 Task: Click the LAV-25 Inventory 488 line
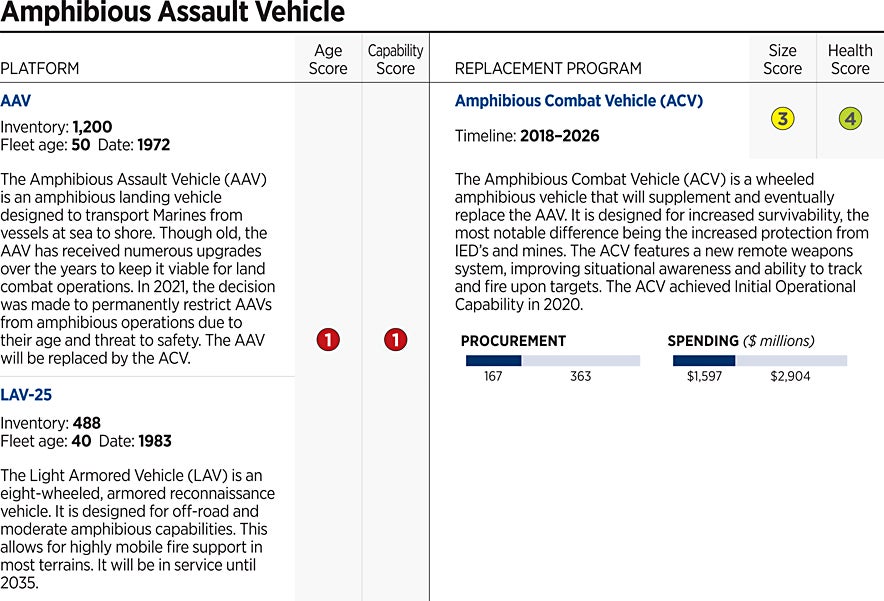coord(50,423)
